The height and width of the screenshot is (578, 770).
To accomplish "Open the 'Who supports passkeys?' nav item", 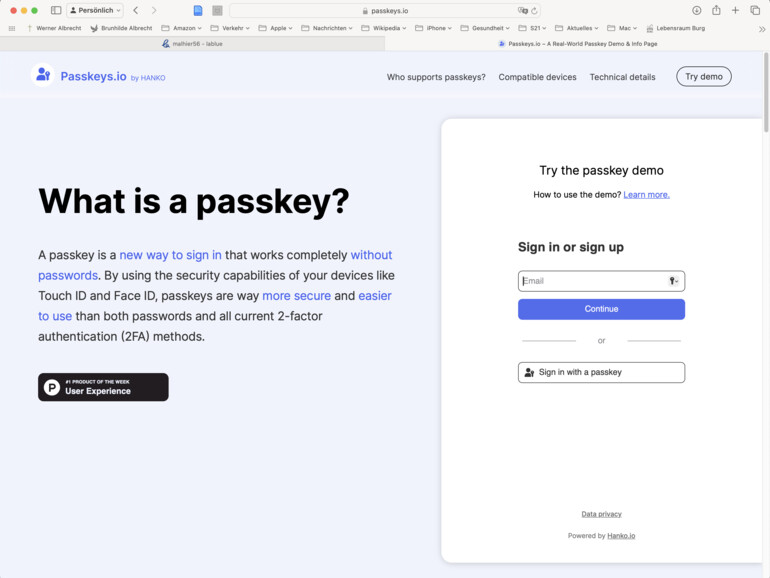I will pyautogui.click(x=436, y=77).
